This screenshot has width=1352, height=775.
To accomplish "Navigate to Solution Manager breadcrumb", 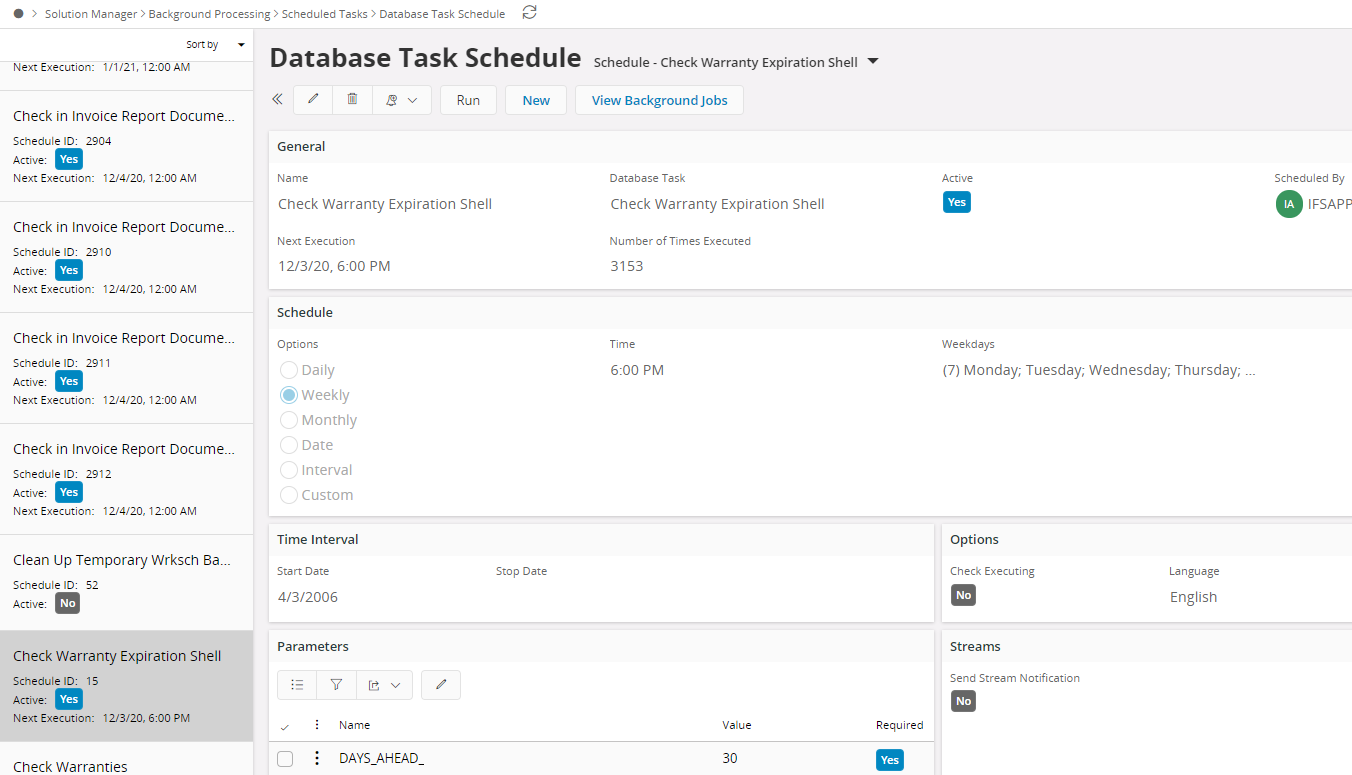I will [x=92, y=14].
